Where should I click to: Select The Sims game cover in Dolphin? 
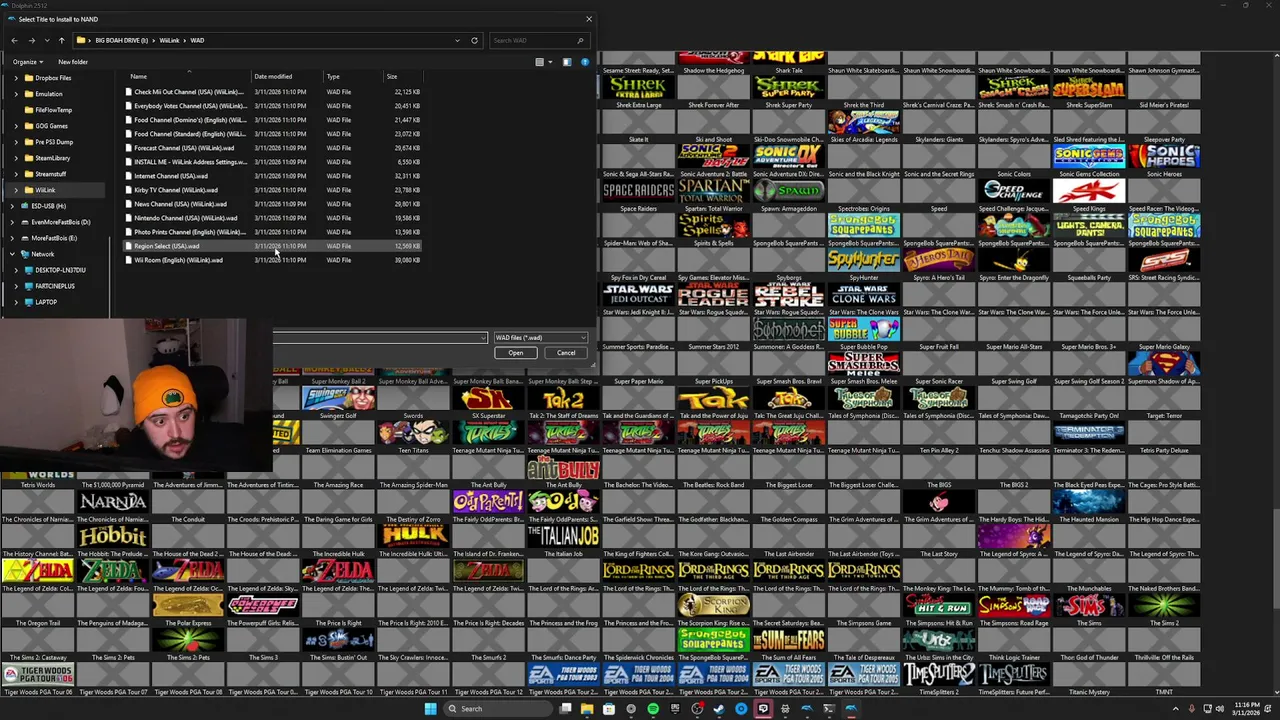point(1089,610)
